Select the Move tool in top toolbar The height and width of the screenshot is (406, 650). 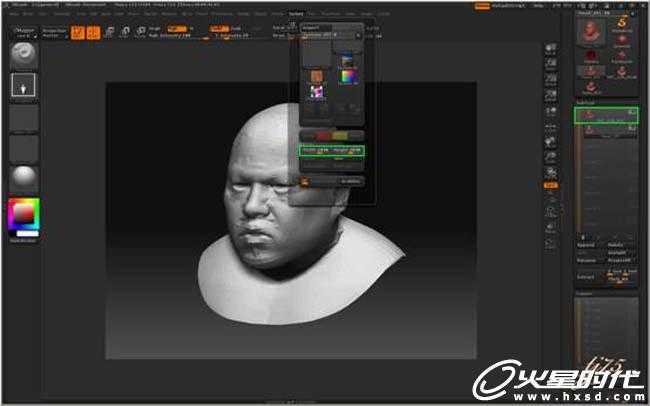tap(110, 32)
